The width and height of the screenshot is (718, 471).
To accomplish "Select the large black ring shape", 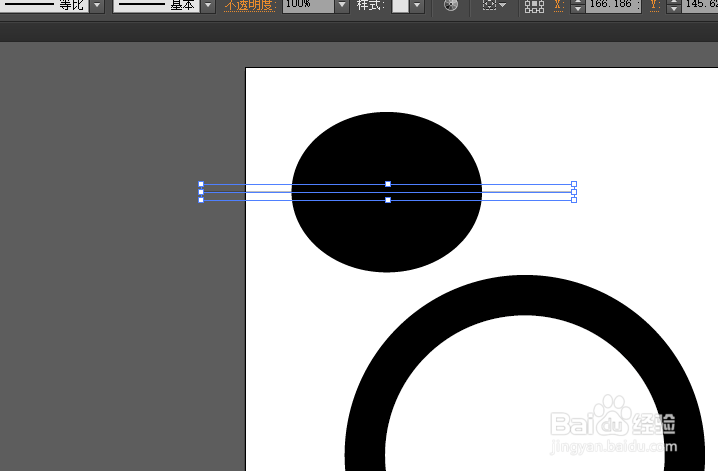I will coord(525,295).
